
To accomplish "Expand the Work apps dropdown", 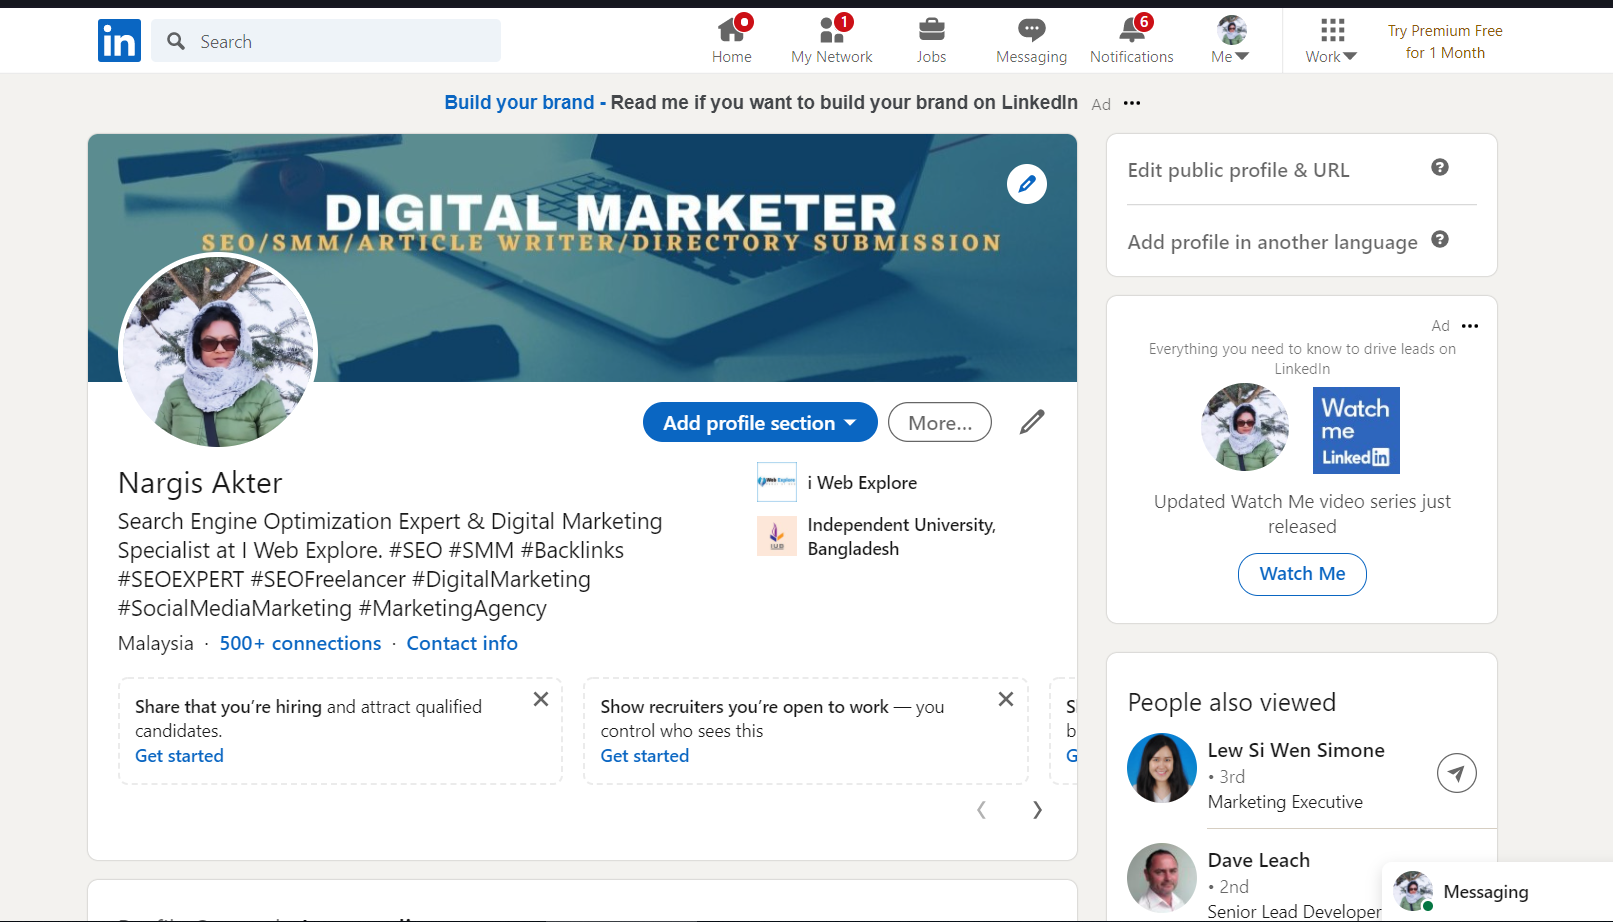I will pyautogui.click(x=1331, y=41).
